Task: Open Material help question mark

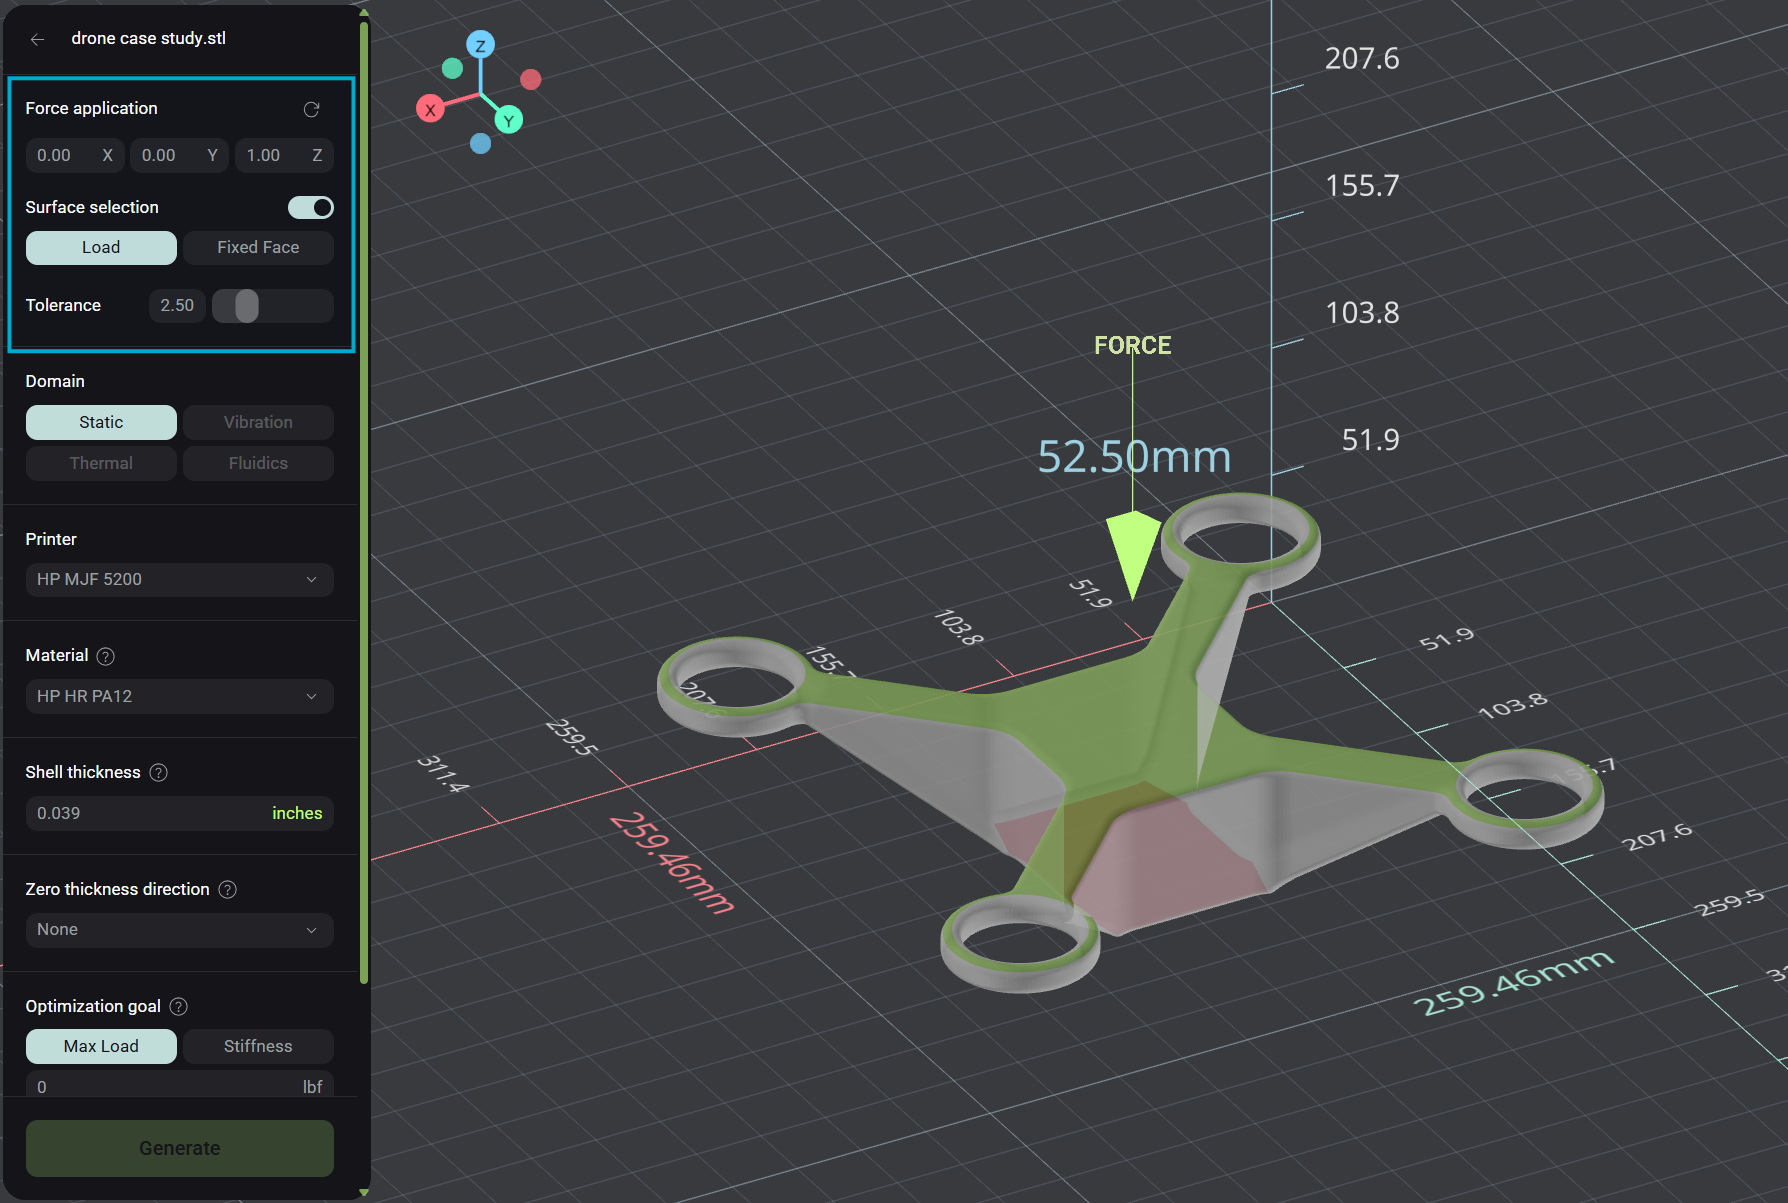Action: coord(105,656)
